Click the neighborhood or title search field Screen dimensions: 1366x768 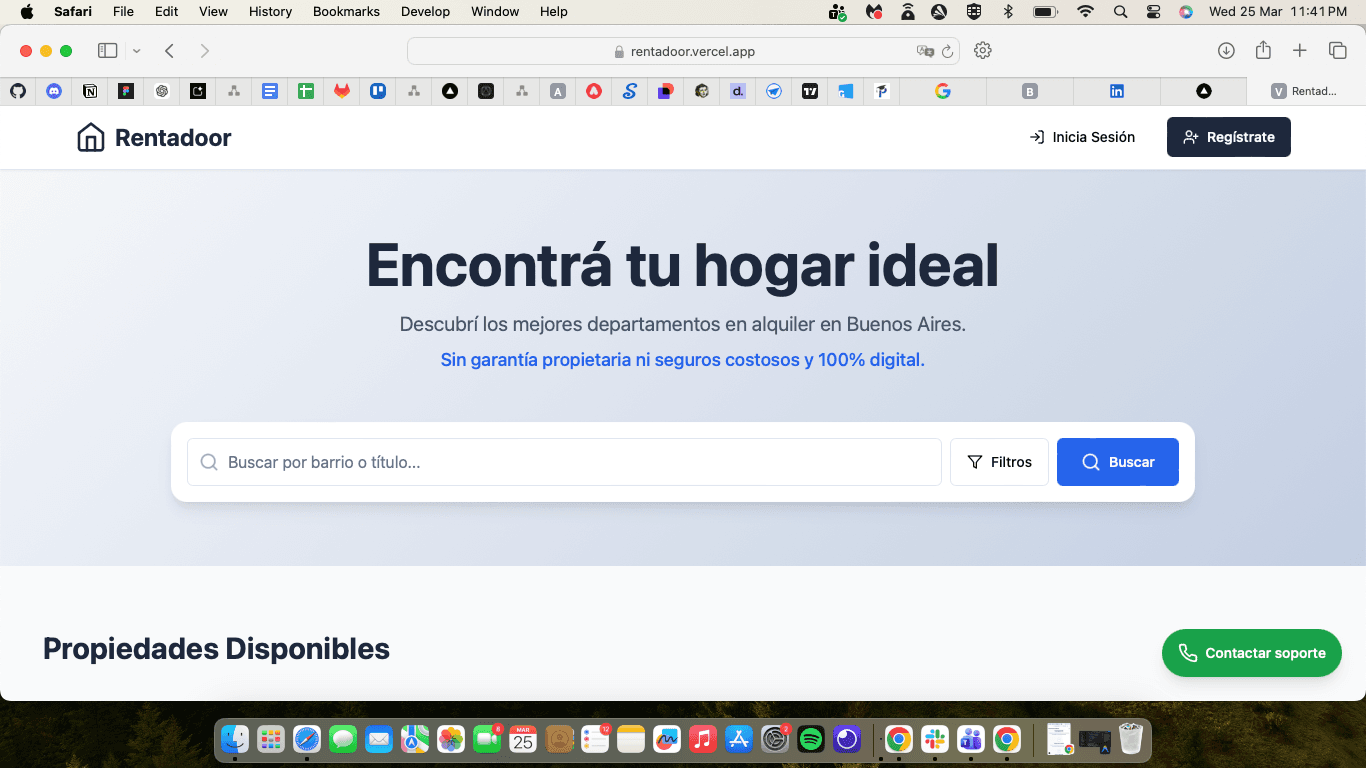(564, 462)
